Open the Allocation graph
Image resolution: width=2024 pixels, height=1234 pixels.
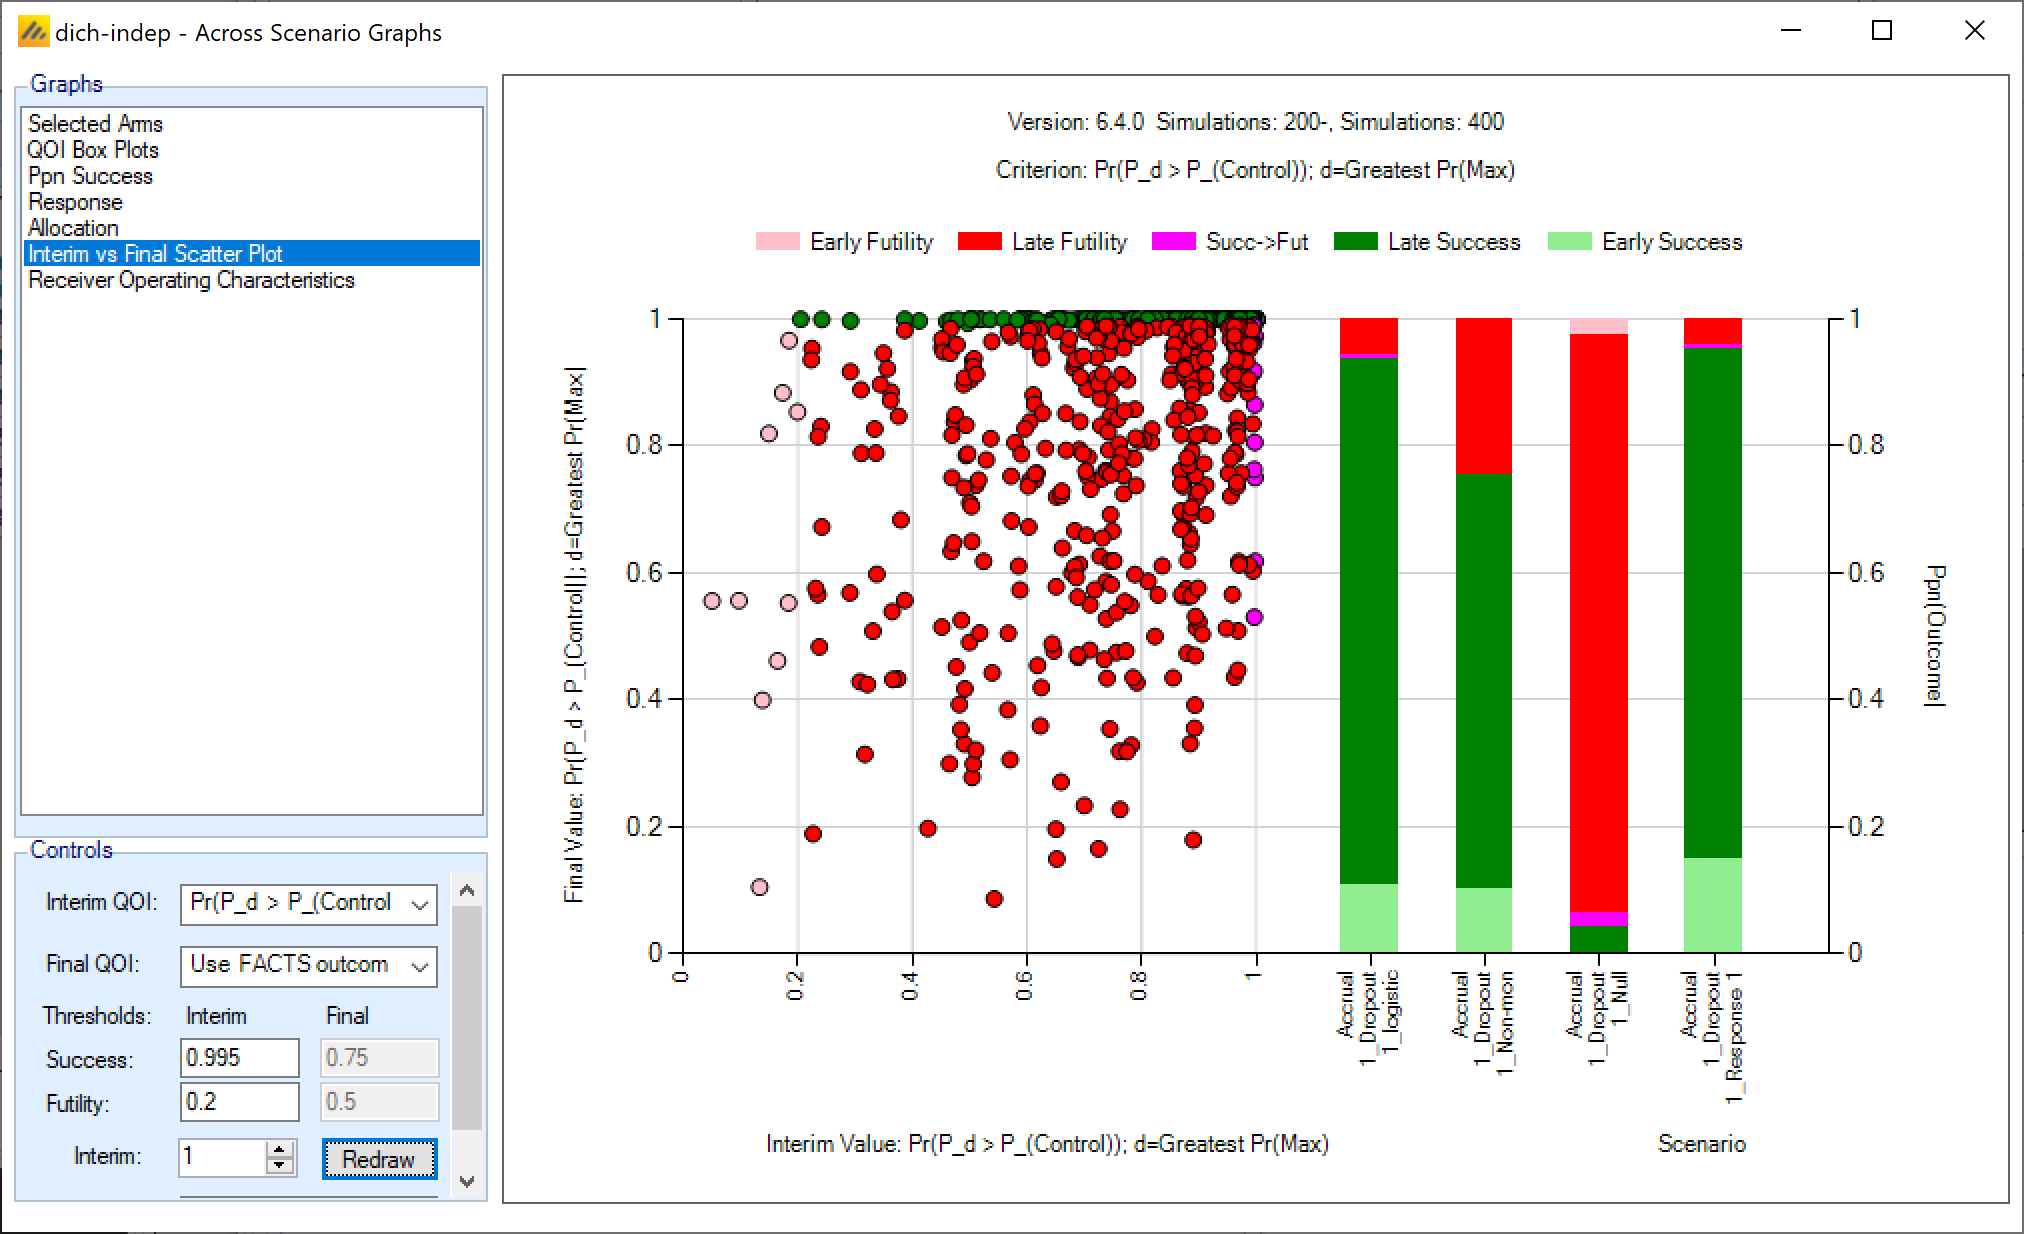pos(73,228)
